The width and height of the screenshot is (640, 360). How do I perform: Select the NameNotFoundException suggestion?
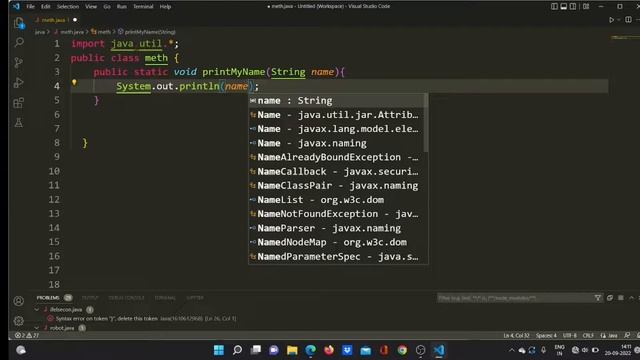point(336,214)
